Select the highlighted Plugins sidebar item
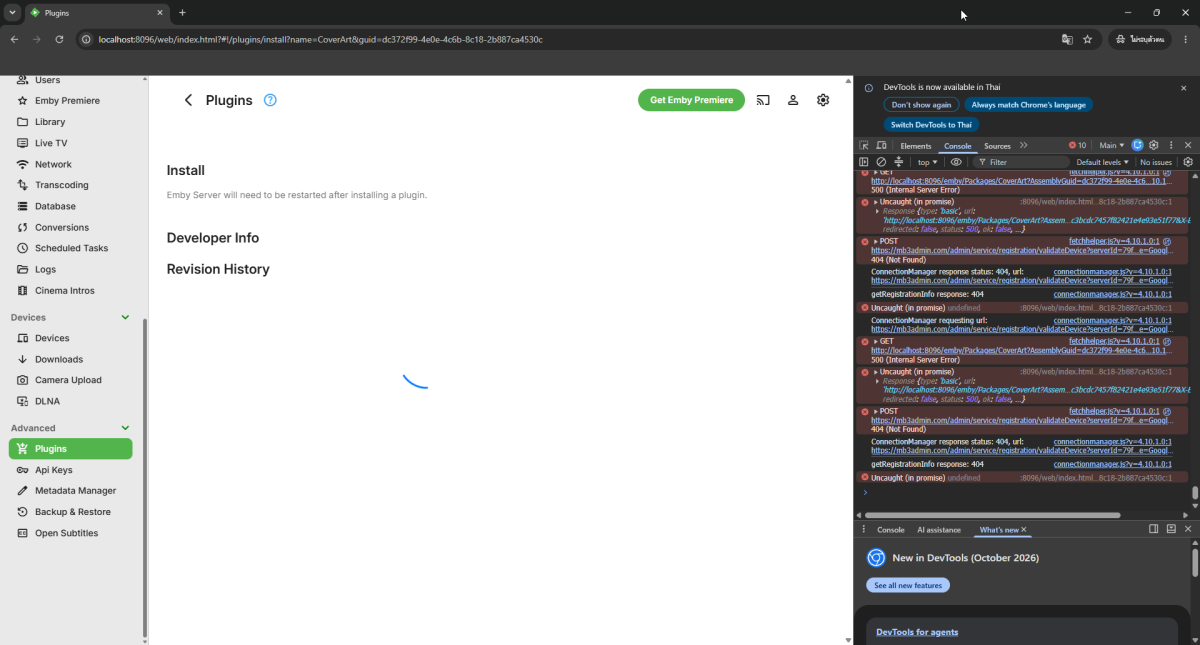 (70, 449)
